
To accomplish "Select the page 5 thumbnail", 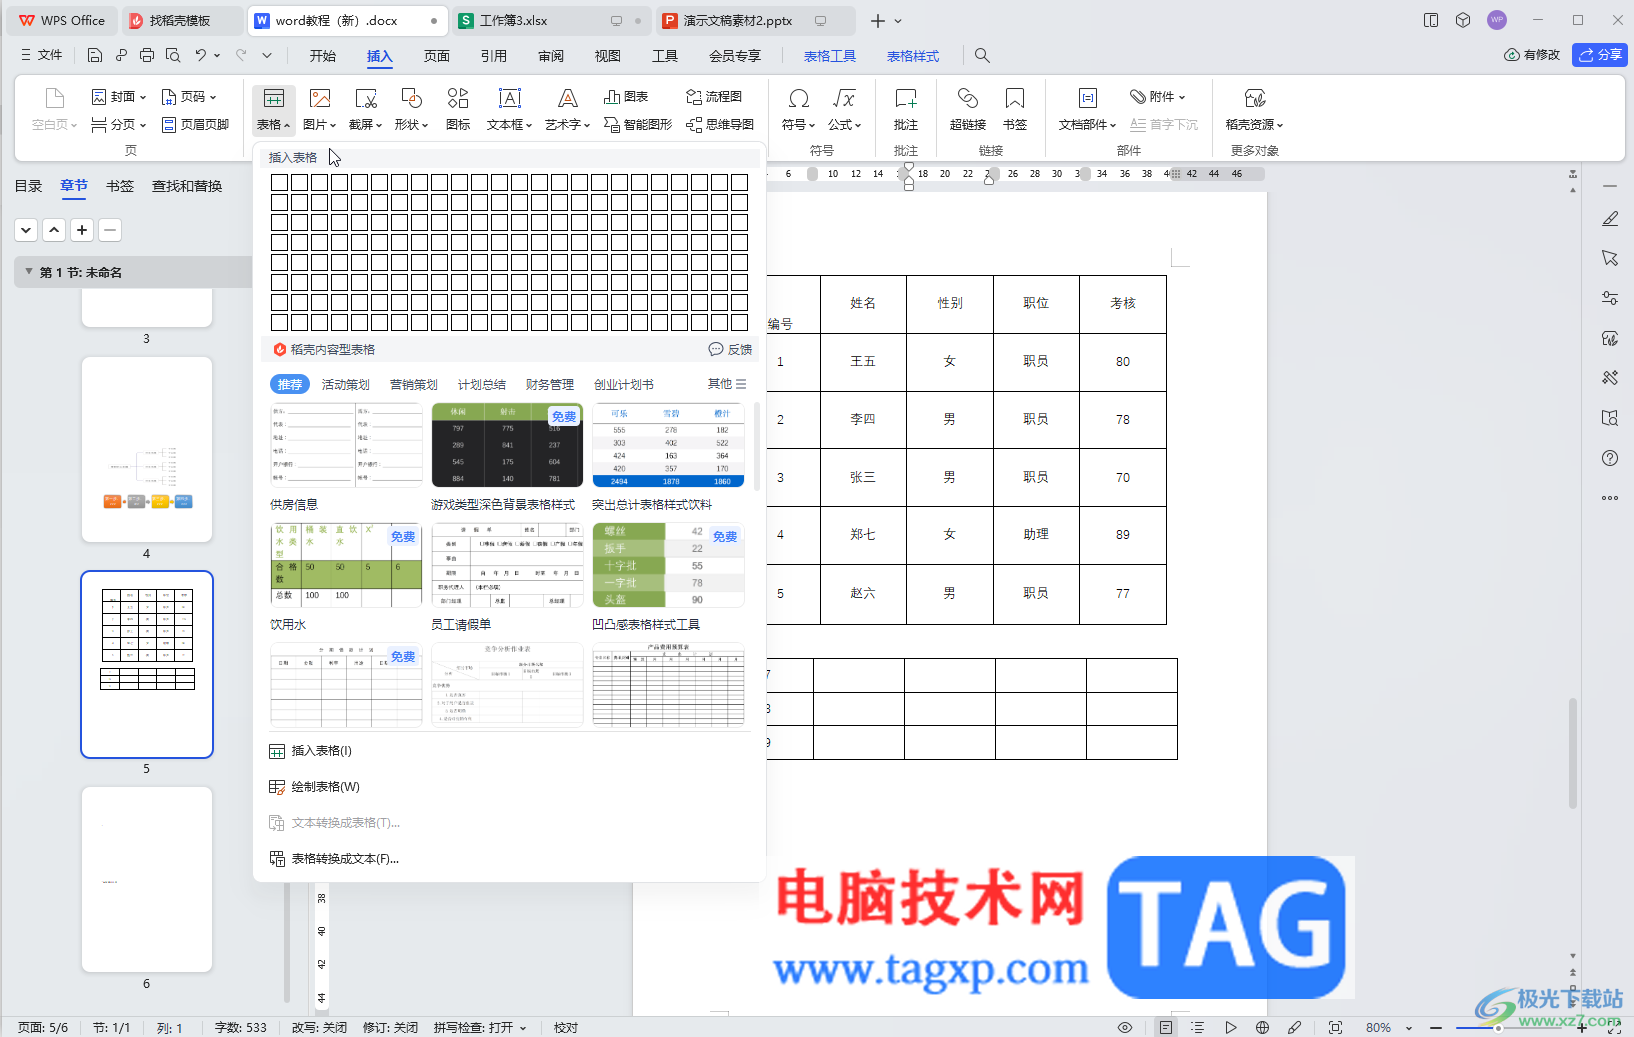I will tap(147, 665).
